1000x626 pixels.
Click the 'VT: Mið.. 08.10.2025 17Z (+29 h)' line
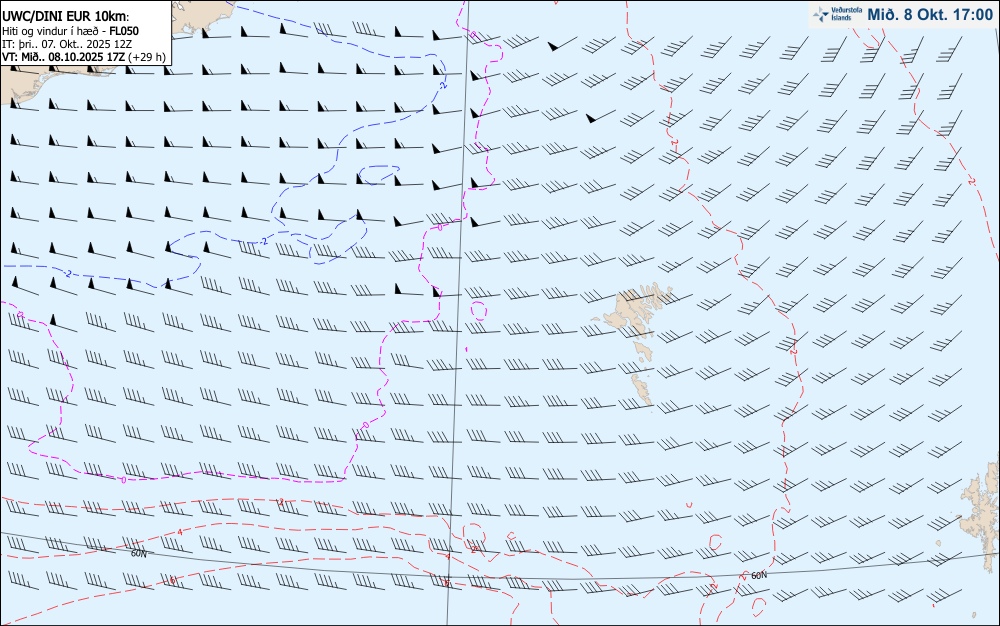point(84,57)
